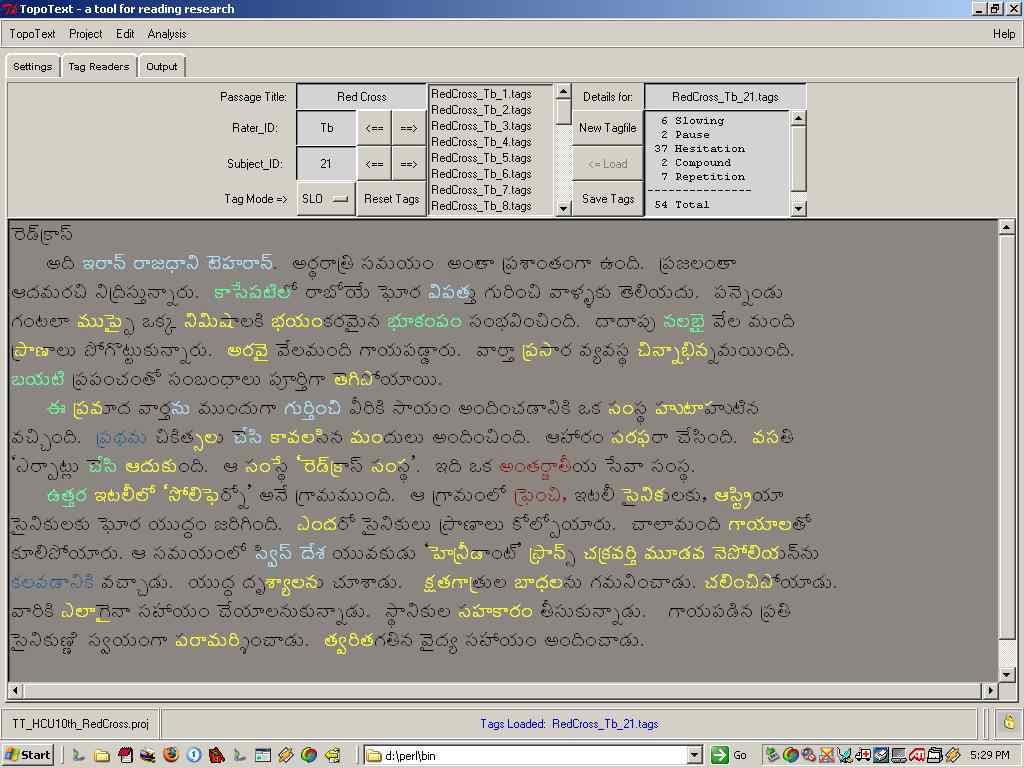Click the passage text scroll-down arrow

[1006, 675]
